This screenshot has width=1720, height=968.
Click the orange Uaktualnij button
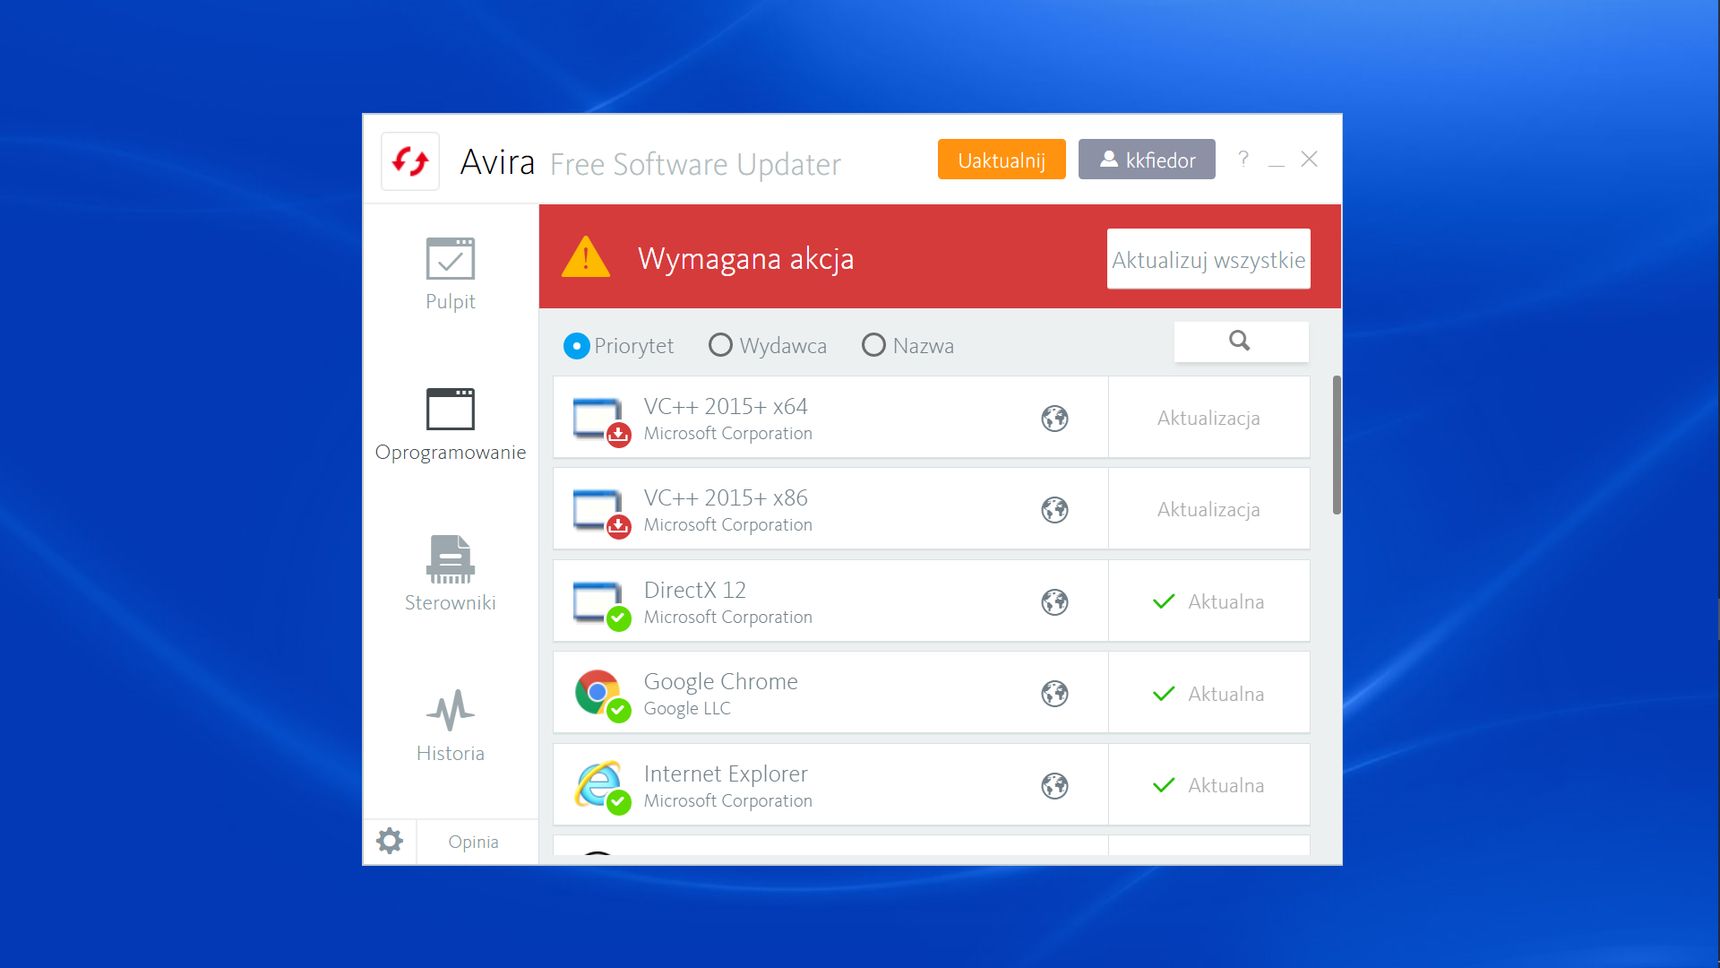pos(1001,160)
